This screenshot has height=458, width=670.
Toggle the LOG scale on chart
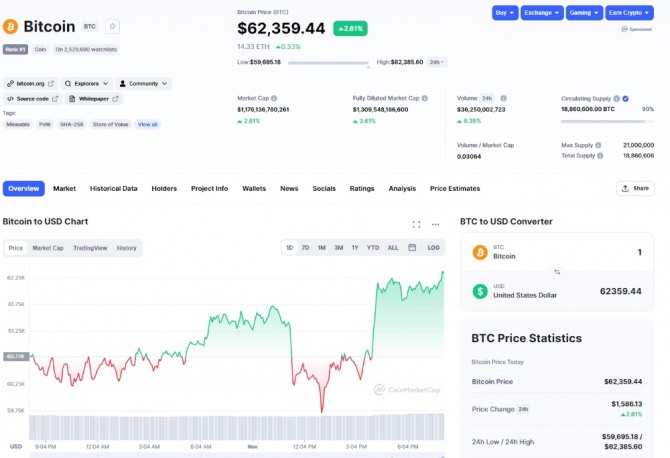tap(433, 247)
